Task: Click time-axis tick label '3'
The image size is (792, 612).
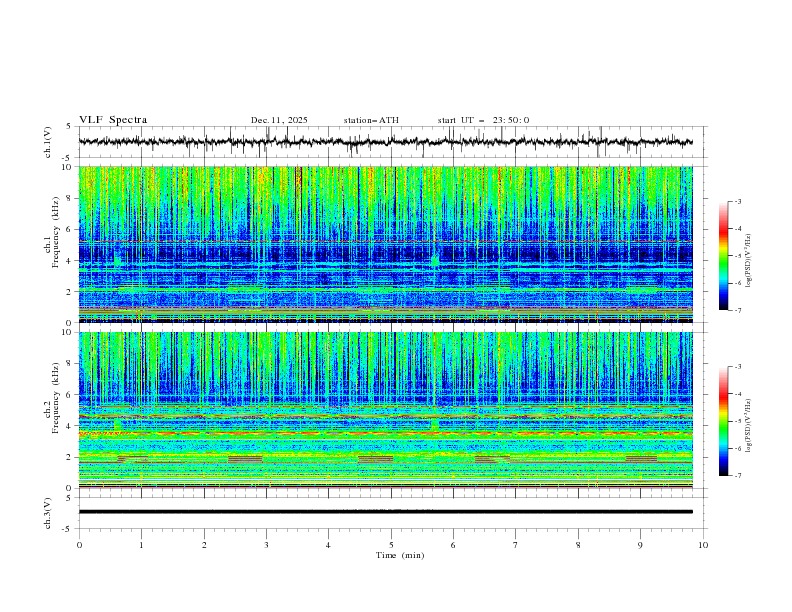Action: [266, 545]
